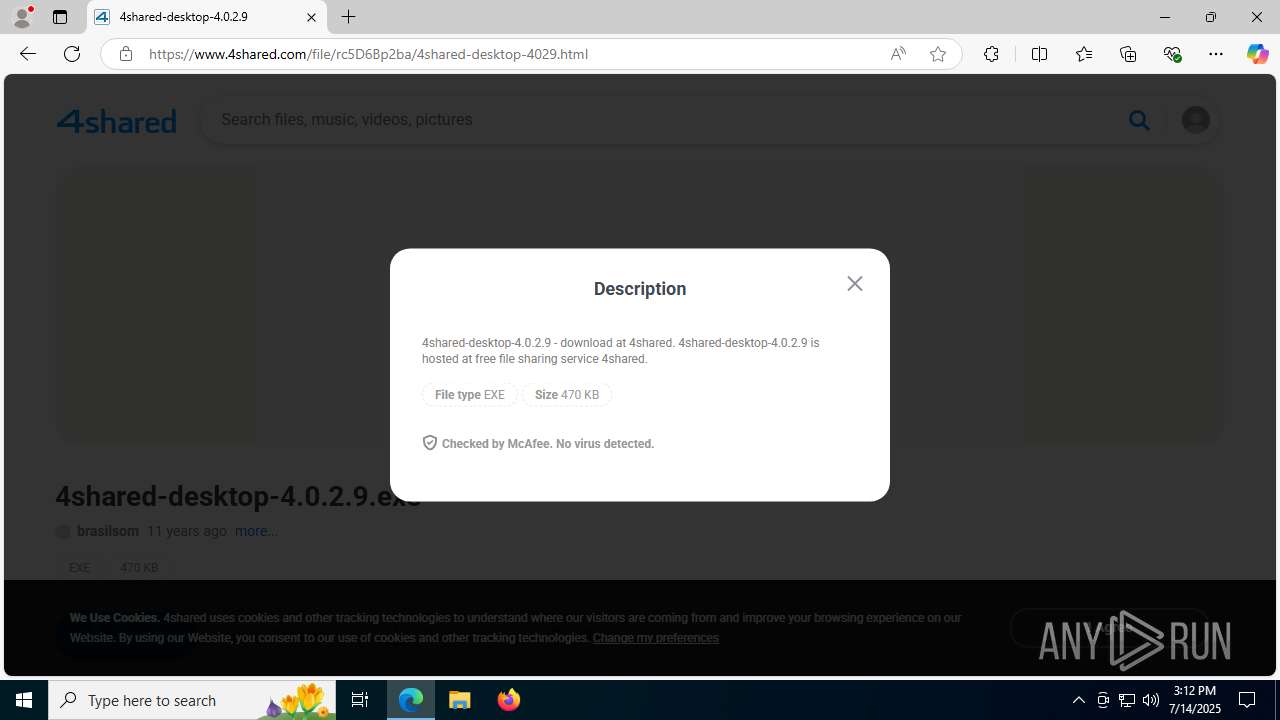Image resolution: width=1280 pixels, height=720 pixels.
Task: Toggle Split screen view
Action: pos(1039,54)
